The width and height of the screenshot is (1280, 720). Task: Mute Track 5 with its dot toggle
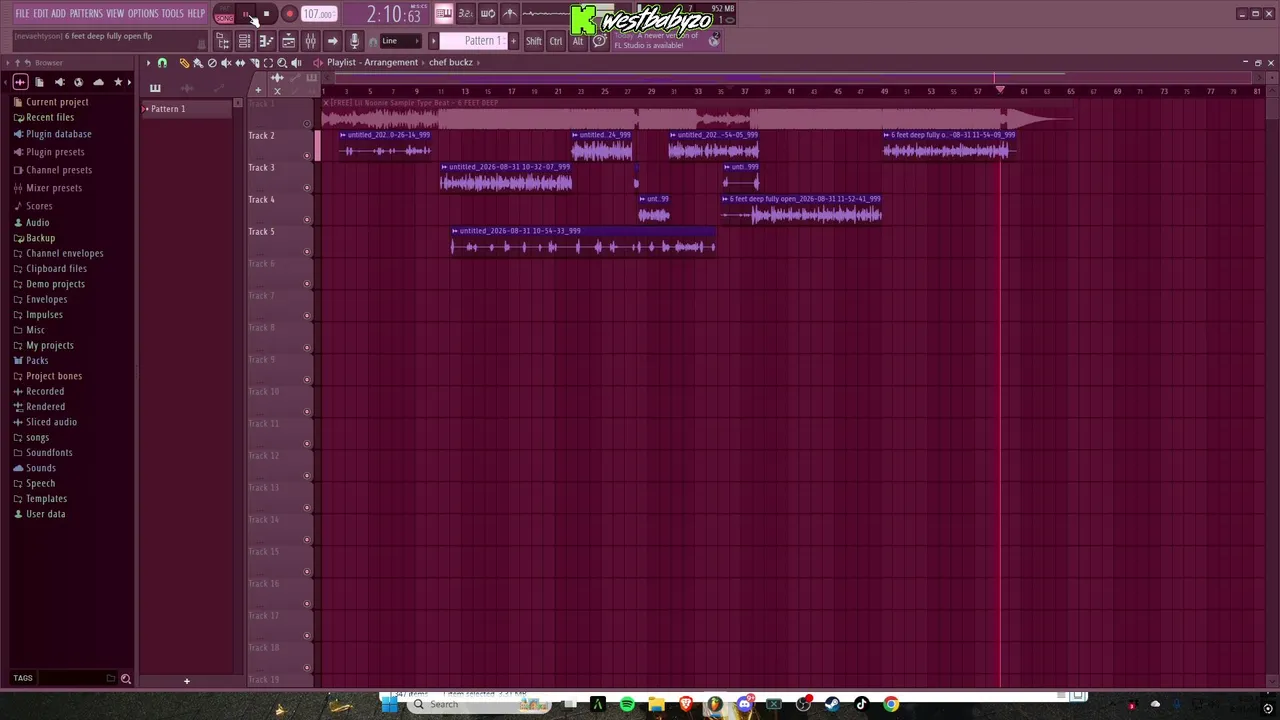(307, 252)
